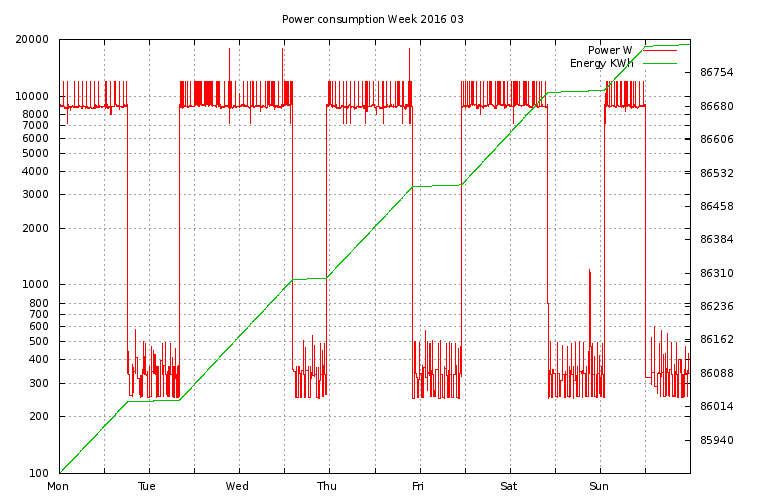The width and height of the screenshot is (768, 500).
Task: Click the 'Fri' x-axis label
Action: (x=418, y=486)
